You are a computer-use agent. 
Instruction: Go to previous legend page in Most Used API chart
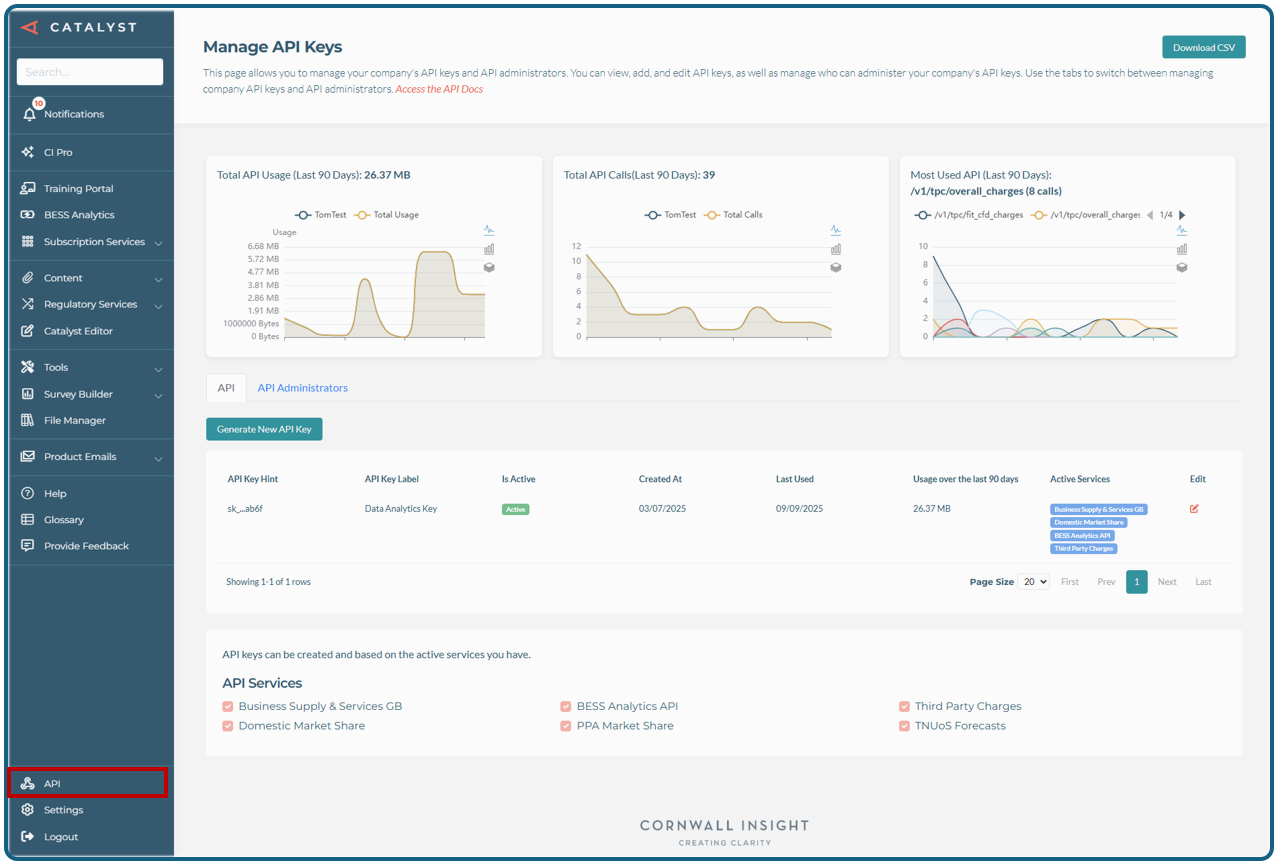pos(1149,214)
